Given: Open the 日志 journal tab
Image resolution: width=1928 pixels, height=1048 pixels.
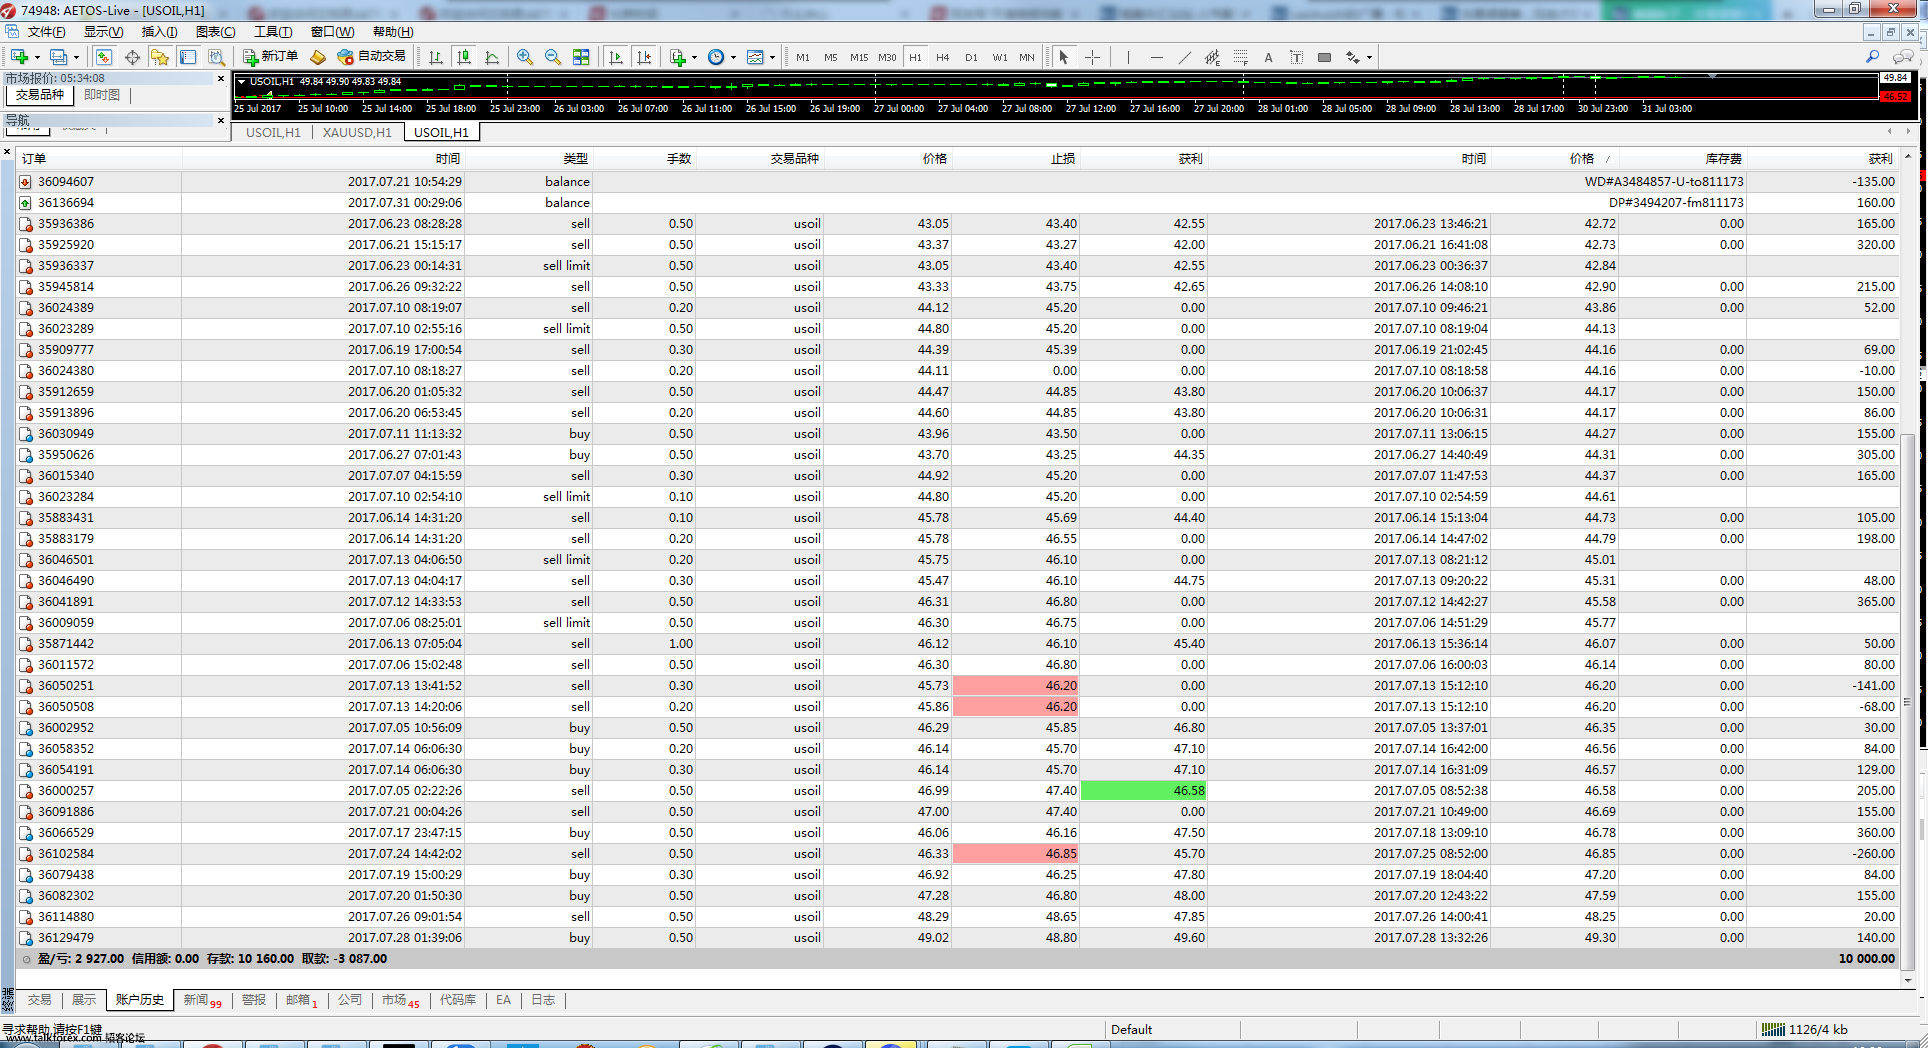Looking at the screenshot, I should point(543,1000).
